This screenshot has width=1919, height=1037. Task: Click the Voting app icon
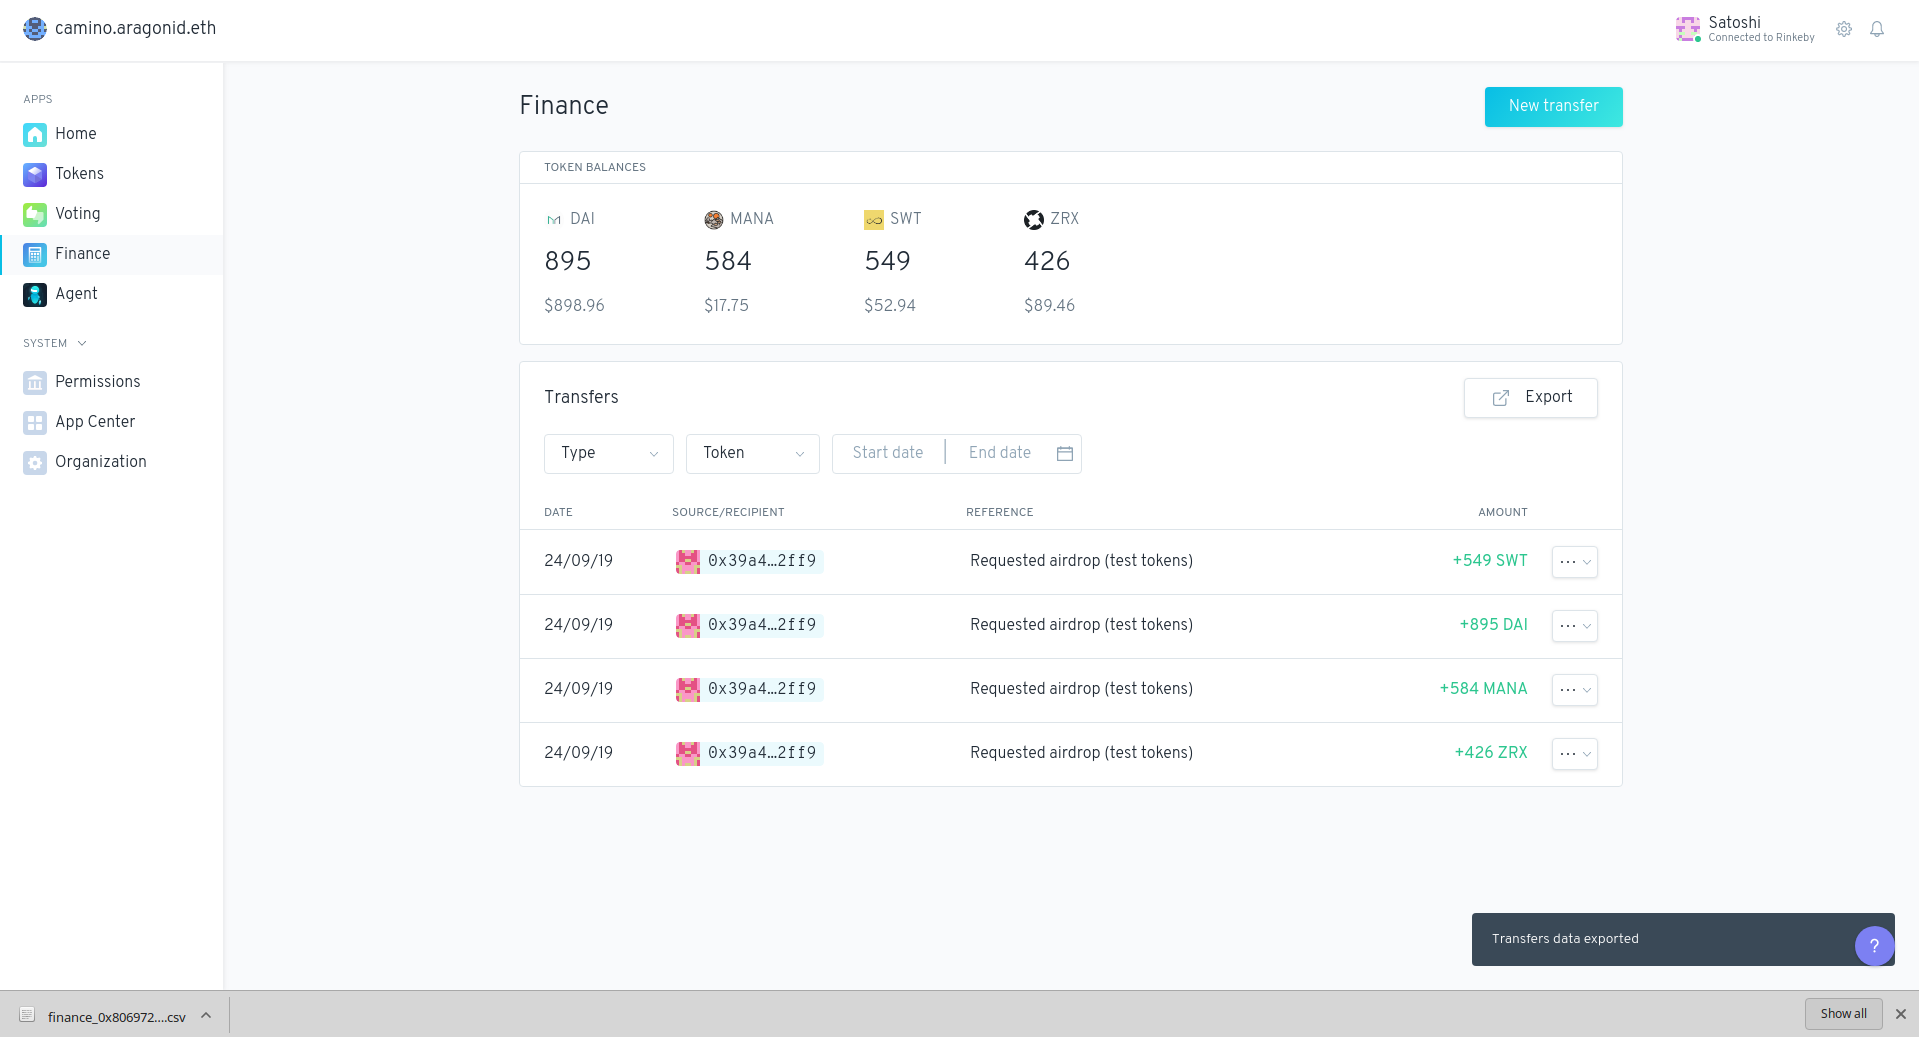click(35, 214)
